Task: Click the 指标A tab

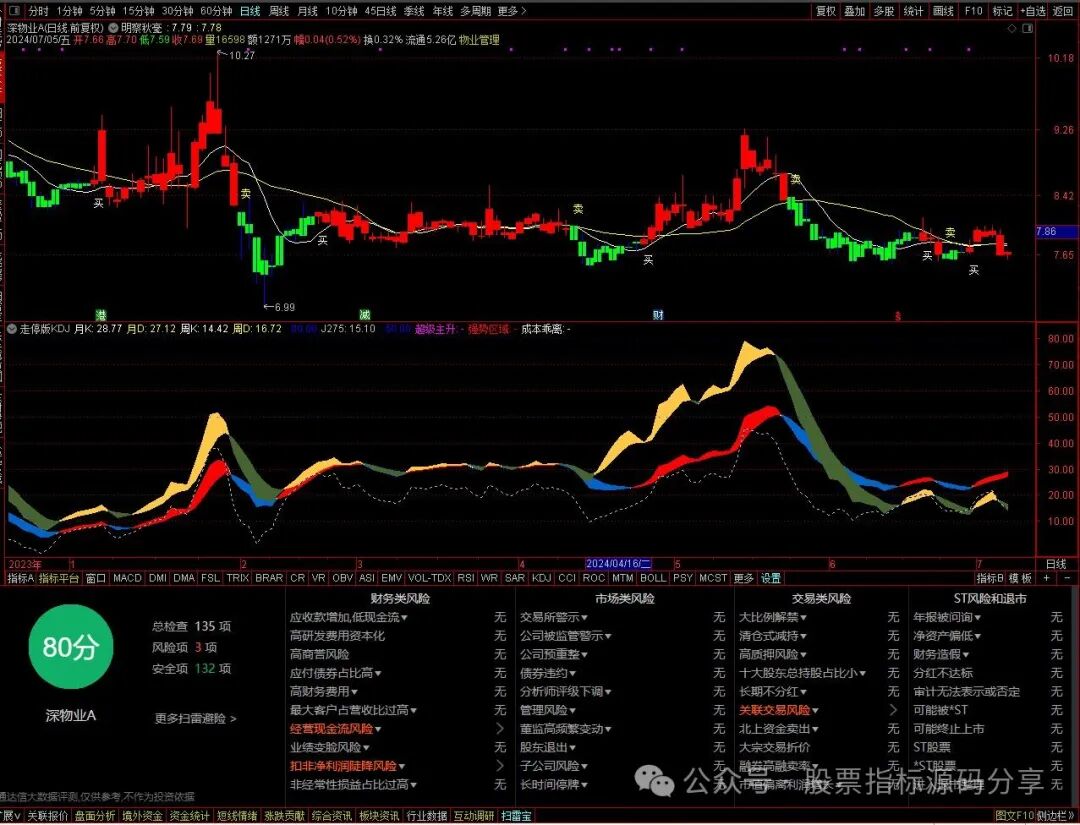Action: [x=21, y=578]
